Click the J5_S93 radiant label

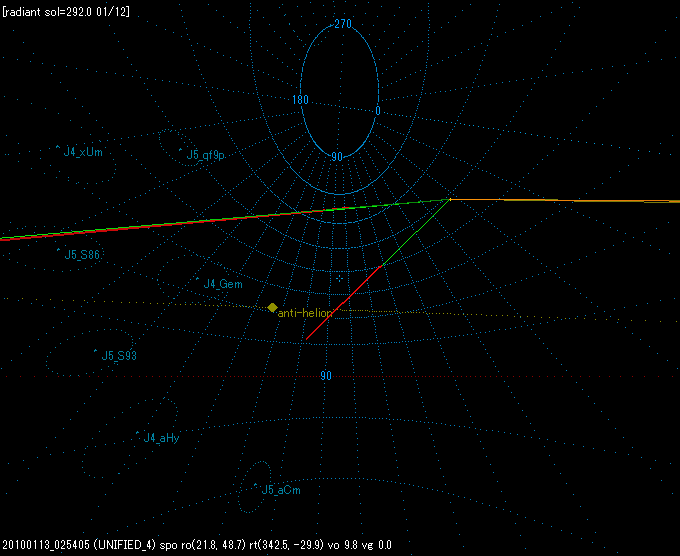tap(119, 356)
